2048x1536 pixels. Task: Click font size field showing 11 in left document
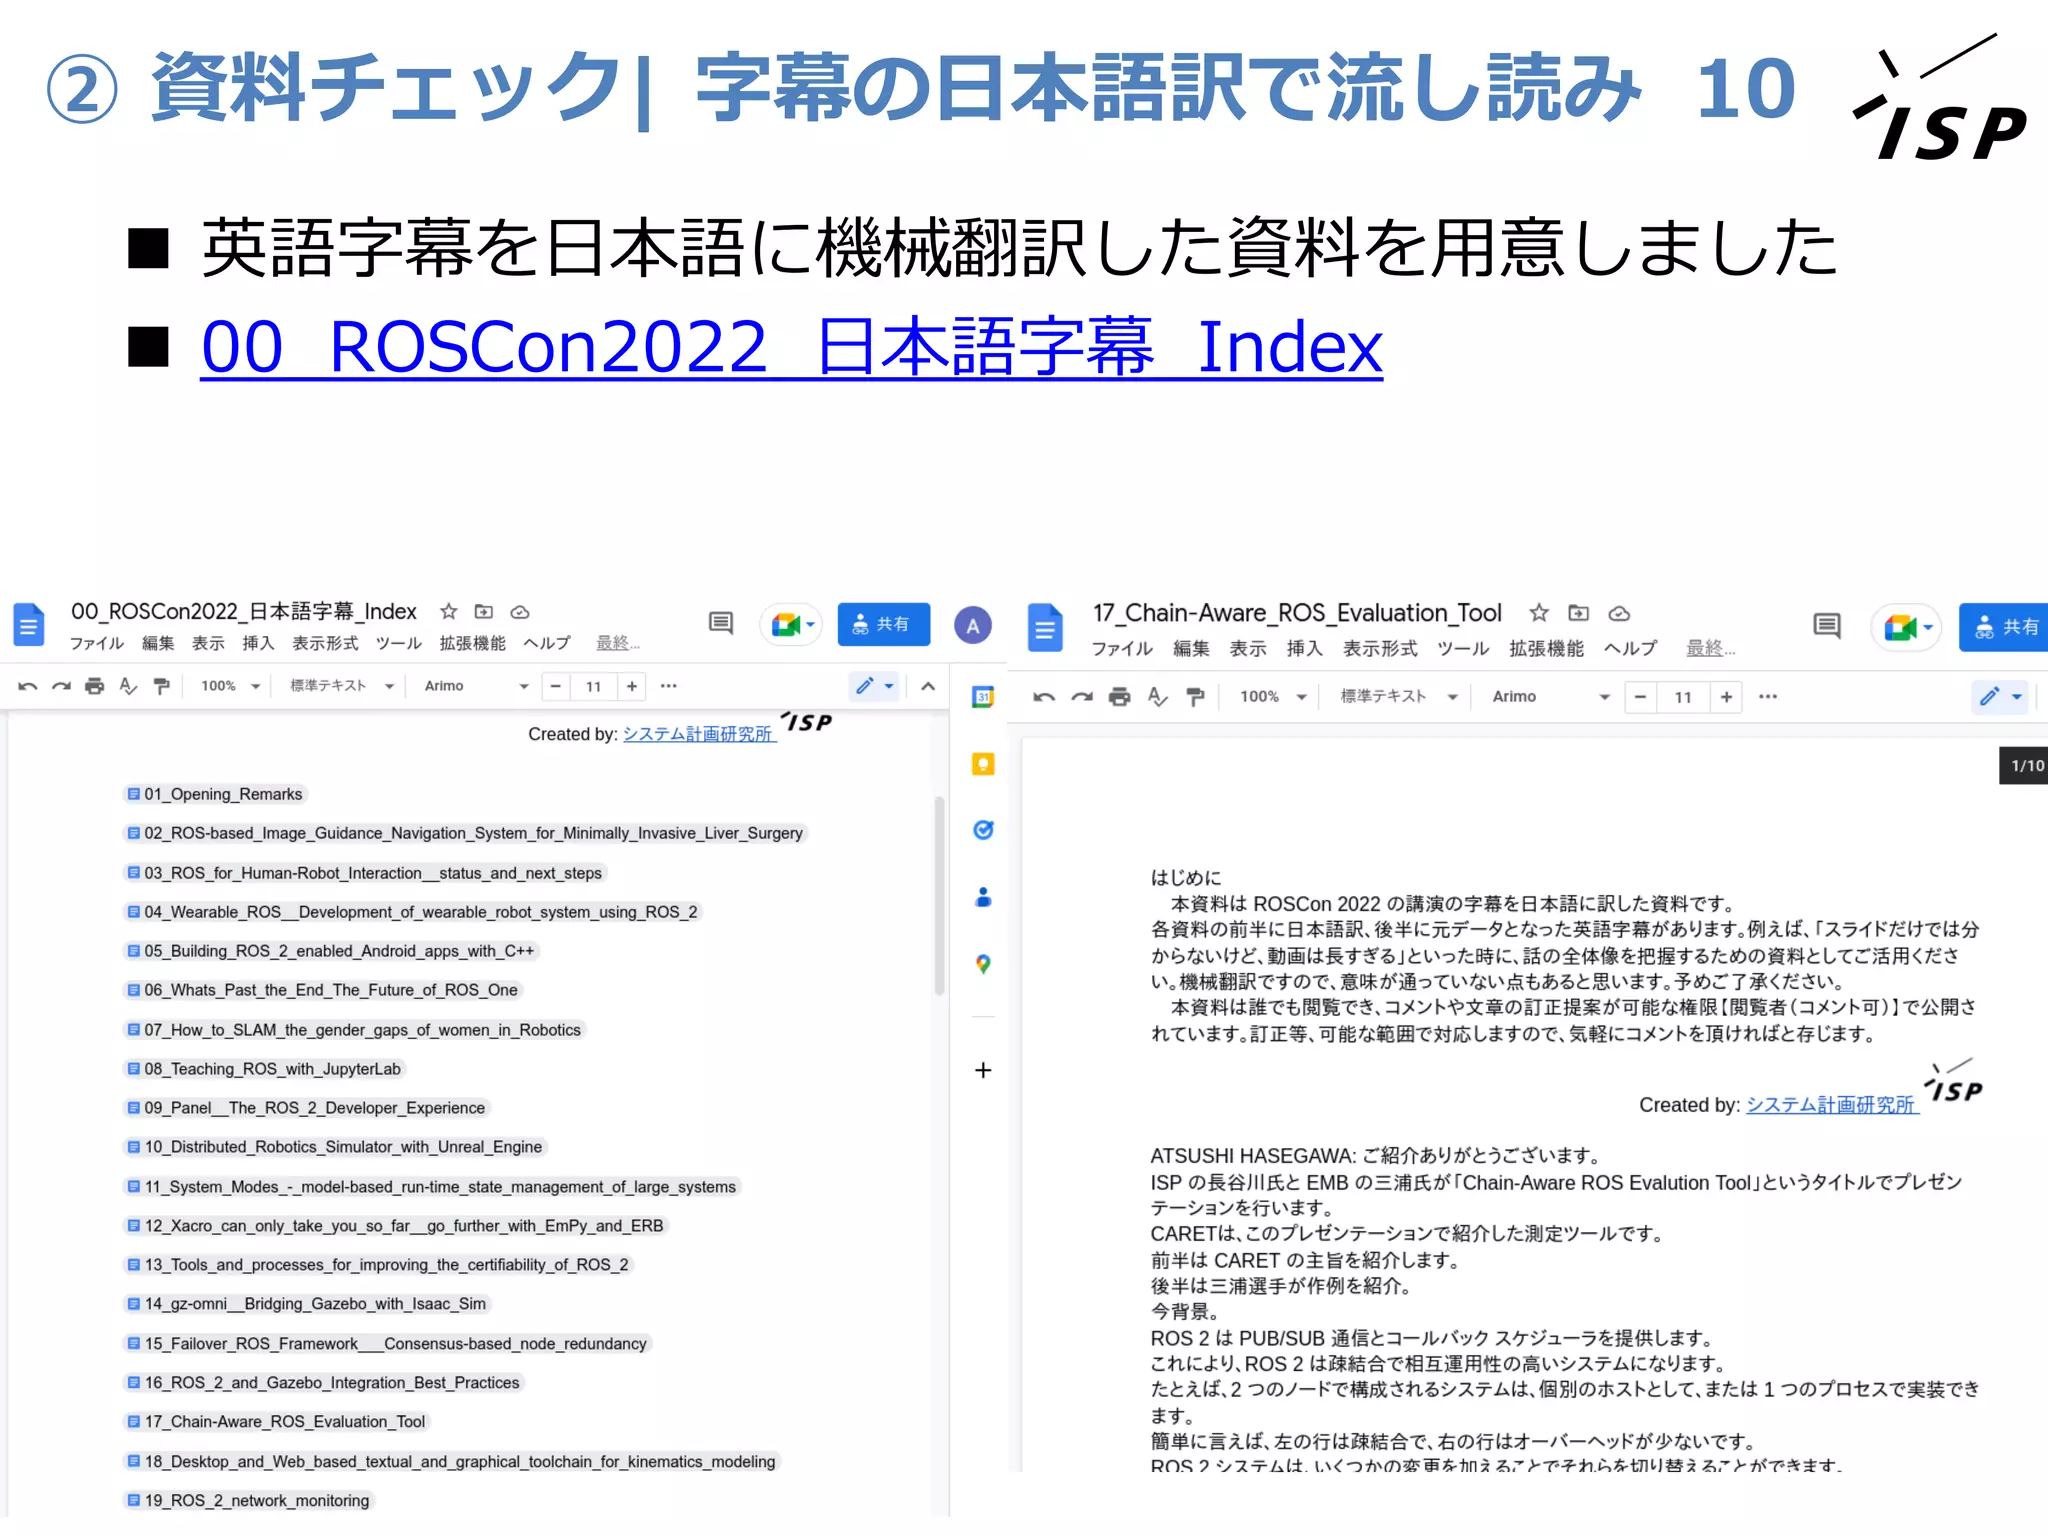(x=594, y=686)
